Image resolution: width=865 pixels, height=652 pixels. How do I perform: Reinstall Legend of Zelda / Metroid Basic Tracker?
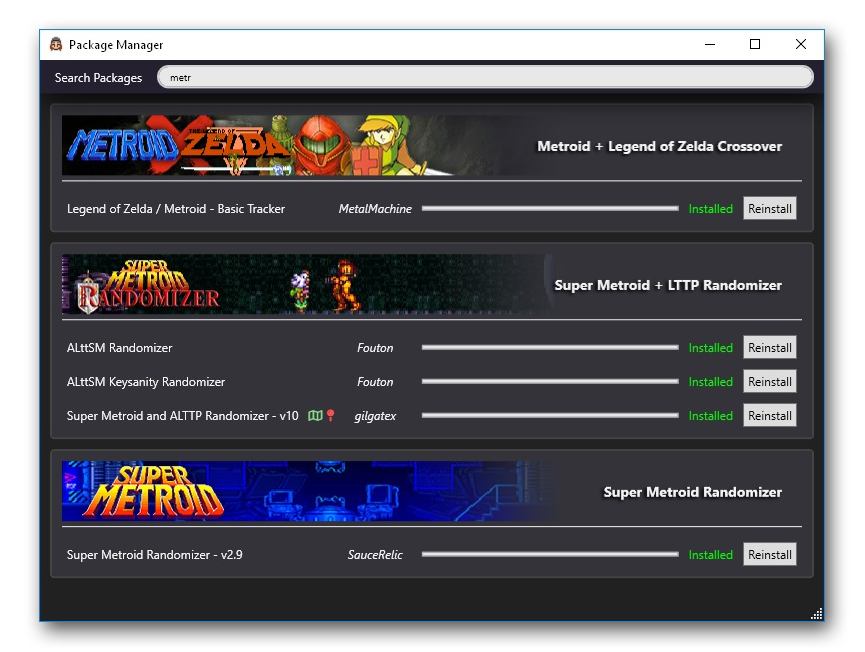click(770, 209)
